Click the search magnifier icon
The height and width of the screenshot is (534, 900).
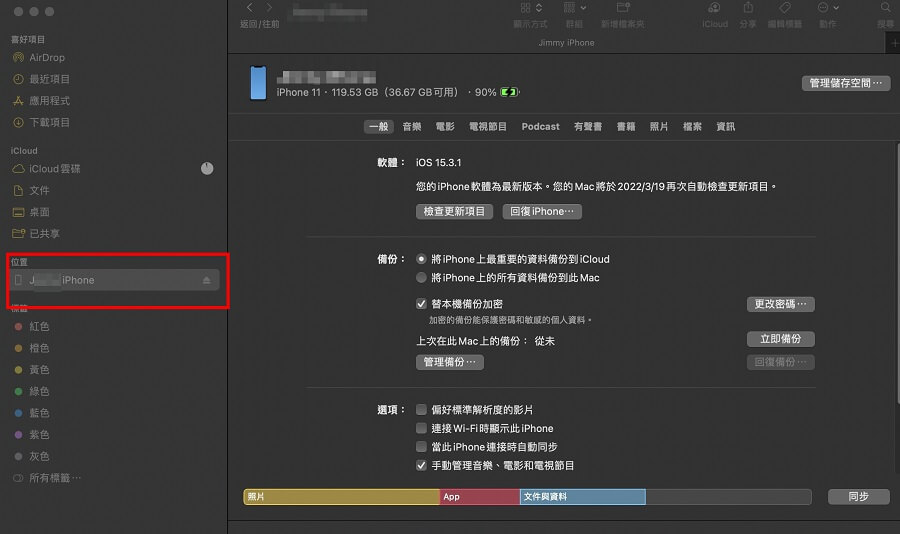[x=885, y=8]
